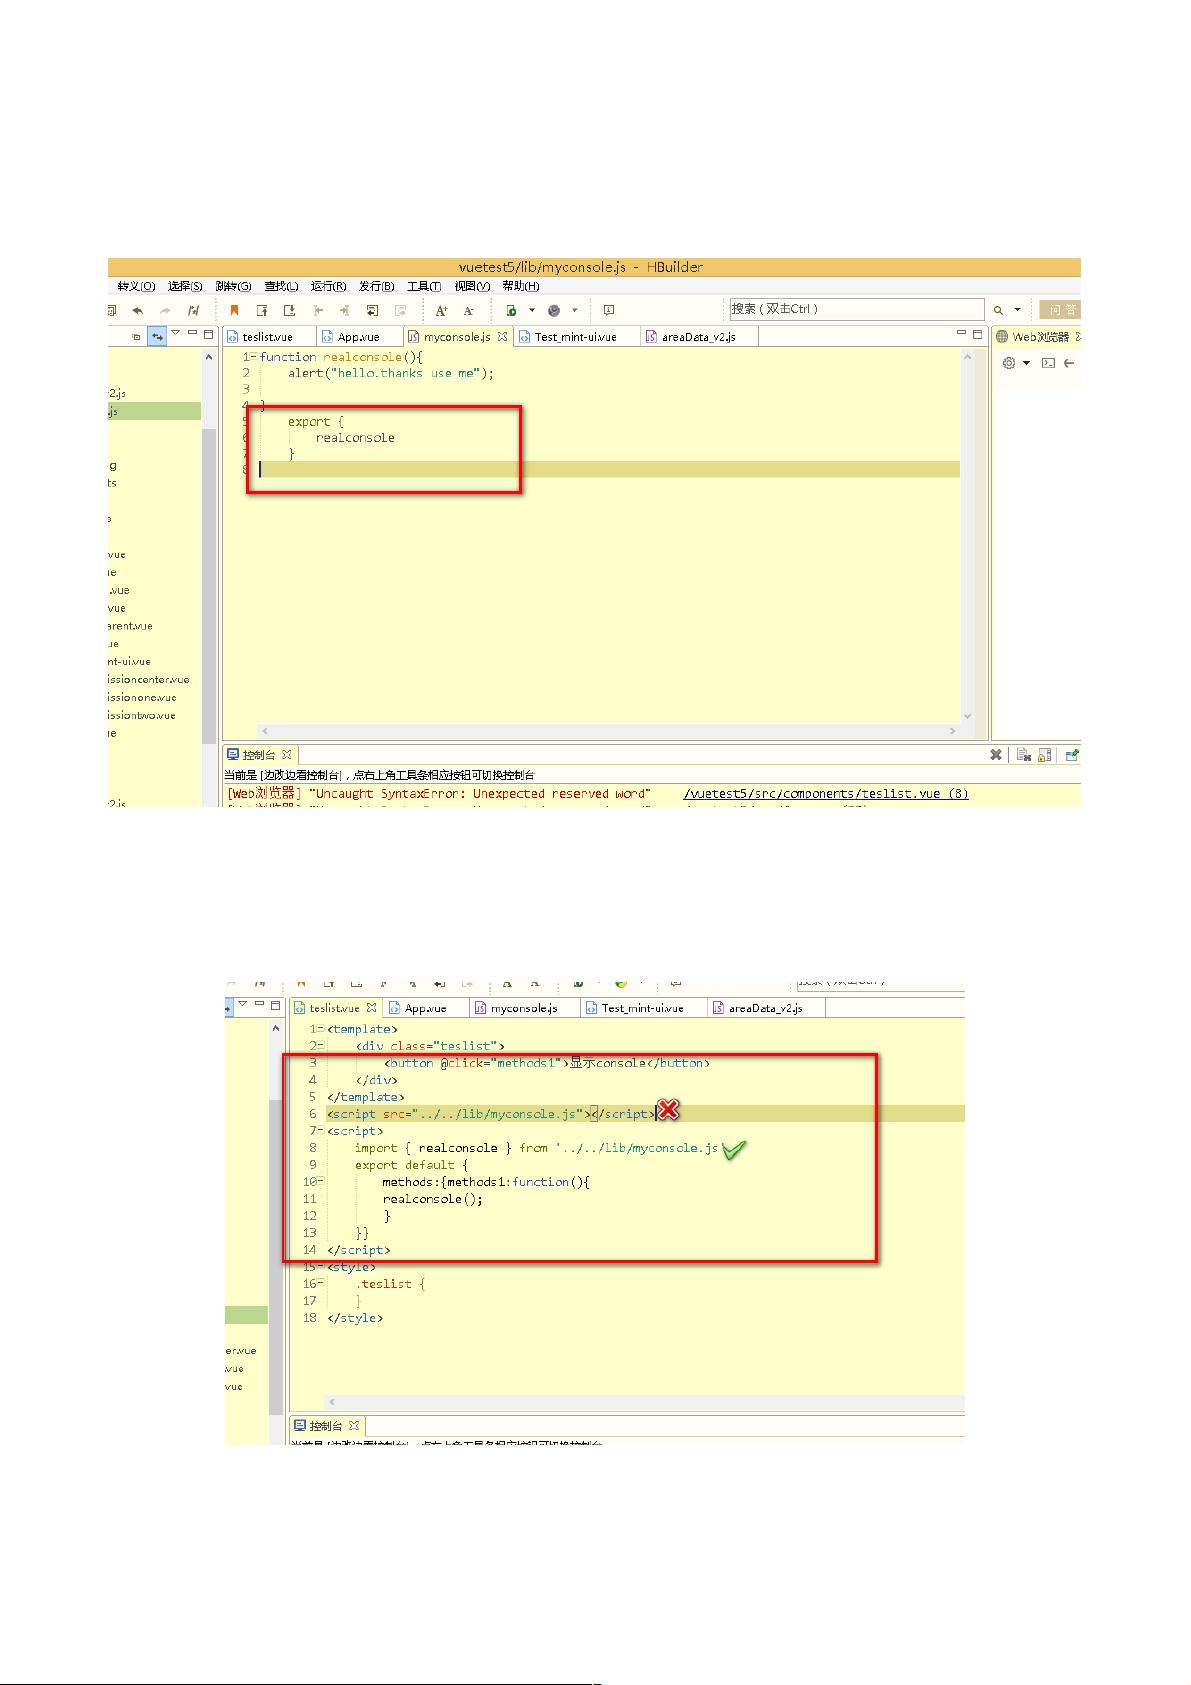Click collapse-all icon in upper project panel
The height and width of the screenshot is (1685, 1191).
tap(136, 337)
